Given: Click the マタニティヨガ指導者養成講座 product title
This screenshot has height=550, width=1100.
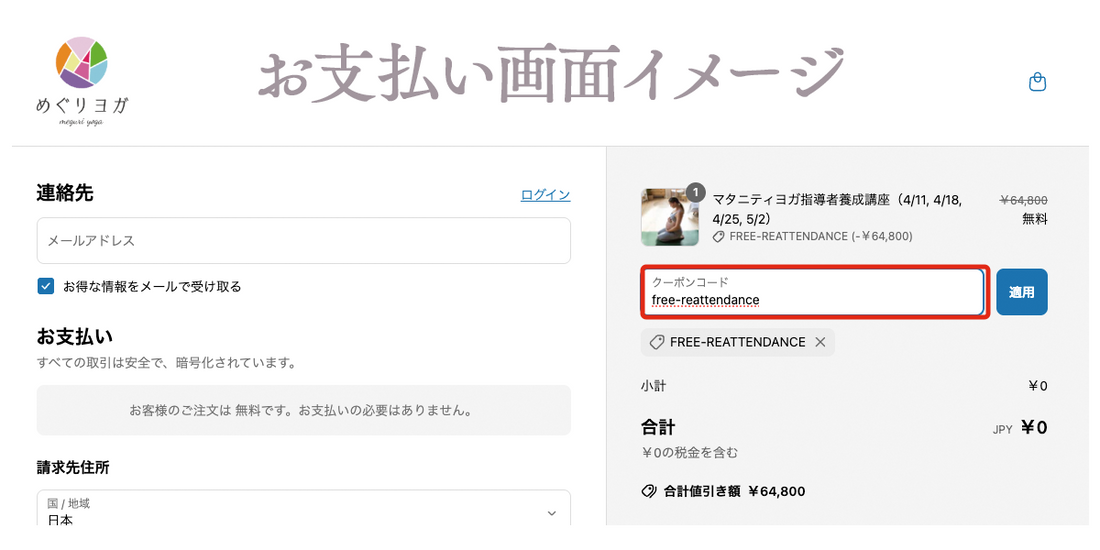Looking at the screenshot, I should click(836, 209).
